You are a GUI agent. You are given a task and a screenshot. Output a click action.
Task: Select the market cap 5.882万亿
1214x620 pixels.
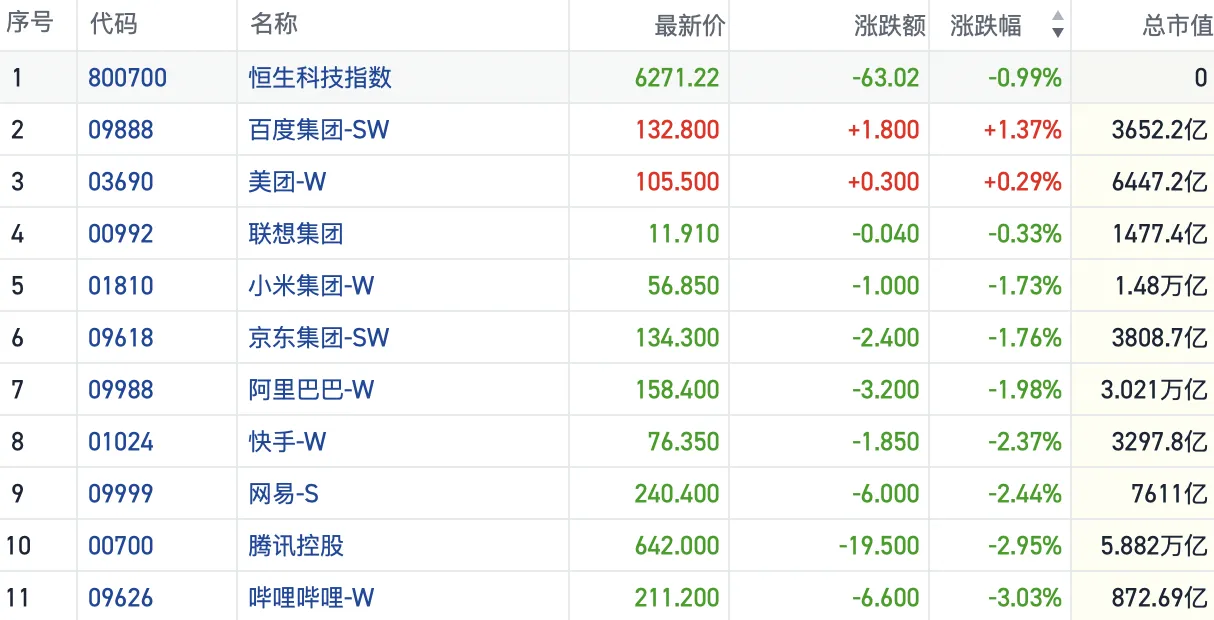(1154, 546)
